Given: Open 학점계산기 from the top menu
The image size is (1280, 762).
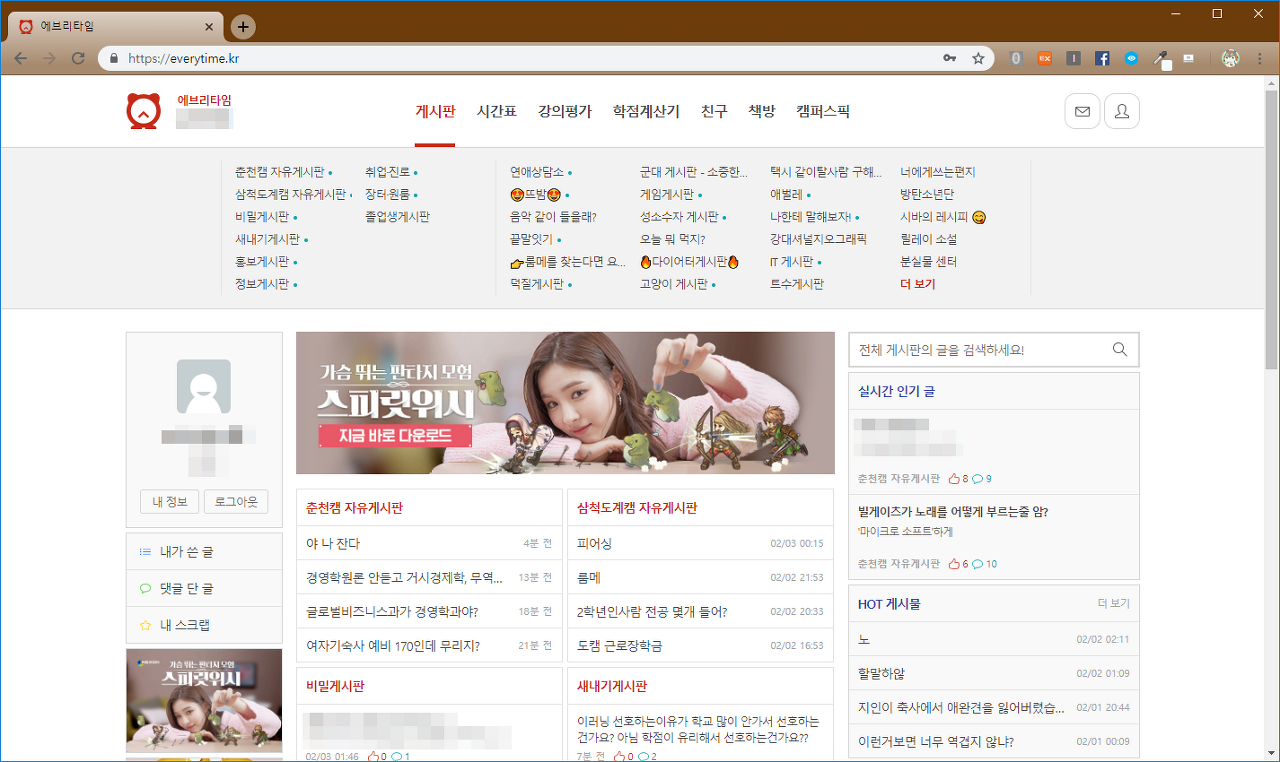Looking at the screenshot, I should 646,112.
